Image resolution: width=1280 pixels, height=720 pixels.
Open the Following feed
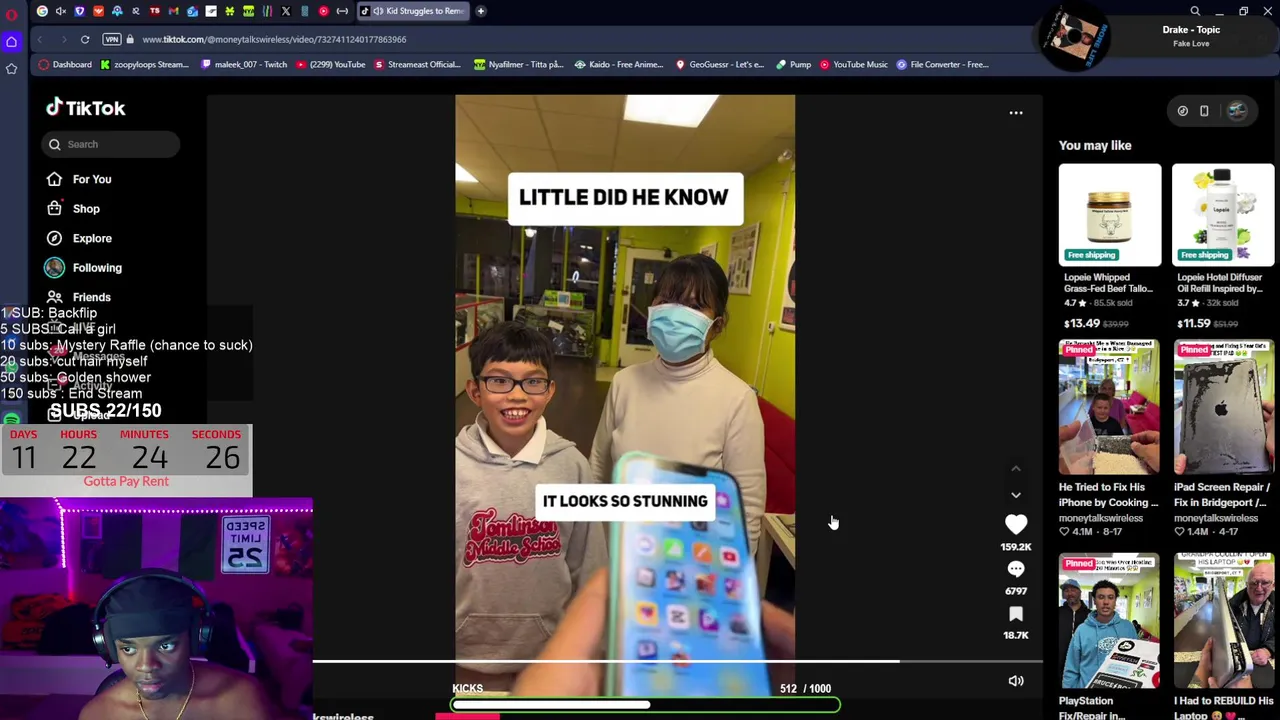[x=83, y=268]
